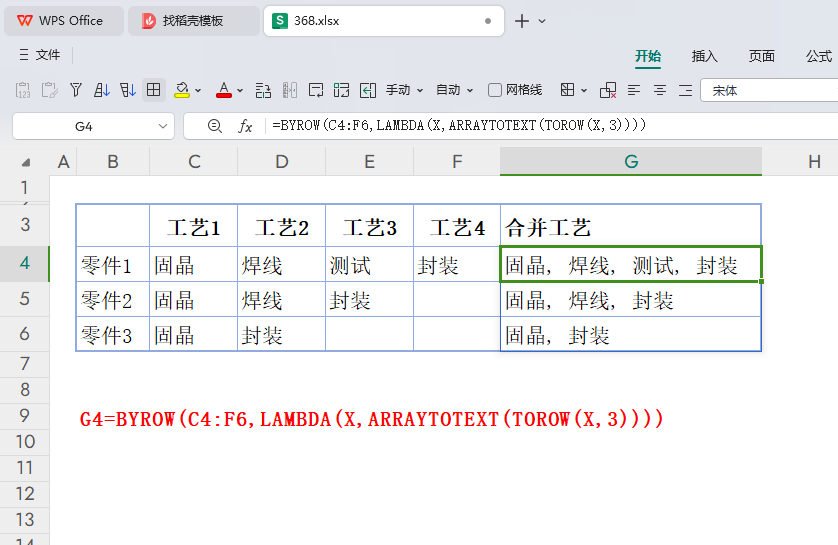Click the all borders grid icon
This screenshot has width=838, height=545.
tap(154, 90)
